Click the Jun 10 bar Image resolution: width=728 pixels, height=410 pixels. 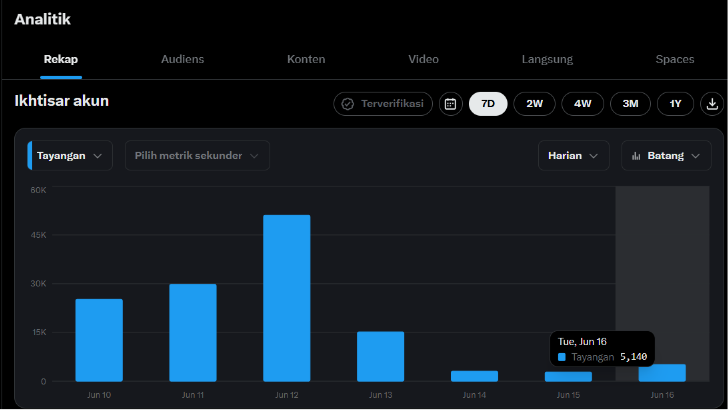[x=99, y=340]
